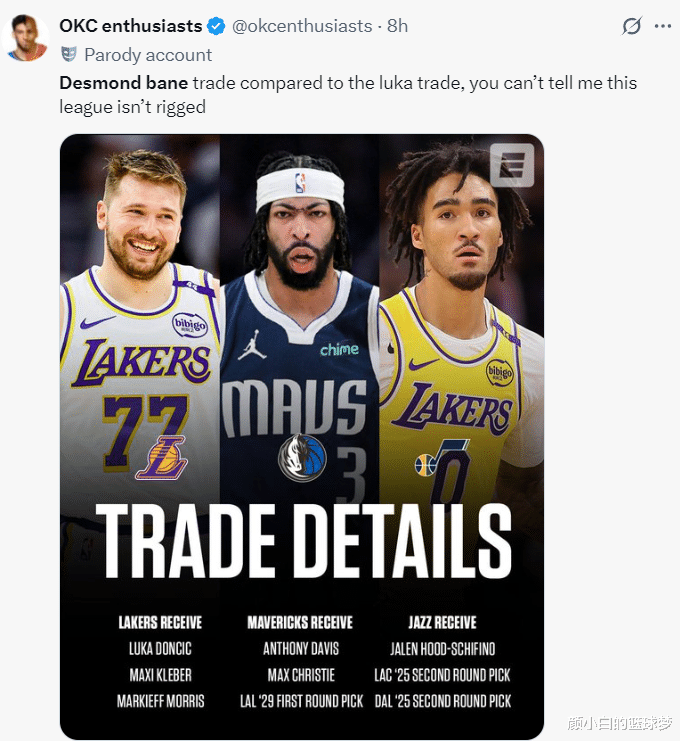
Task: Click the parody account mask icon
Action: pyautogui.click(x=69, y=55)
